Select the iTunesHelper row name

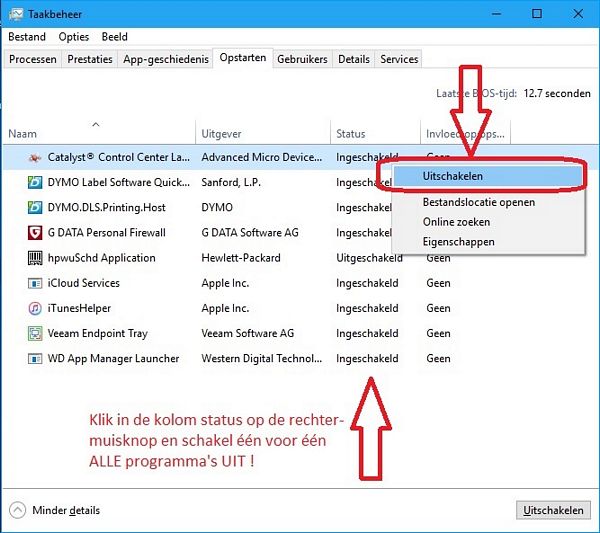79,308
